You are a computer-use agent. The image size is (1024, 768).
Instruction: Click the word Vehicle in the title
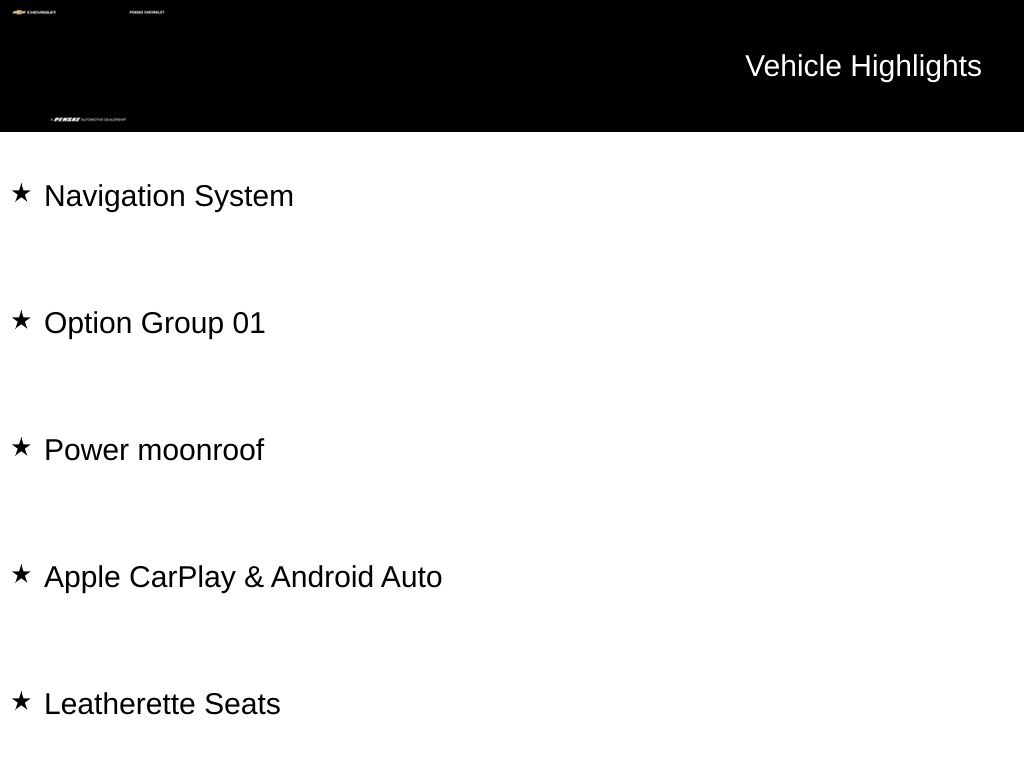(793, 66)
